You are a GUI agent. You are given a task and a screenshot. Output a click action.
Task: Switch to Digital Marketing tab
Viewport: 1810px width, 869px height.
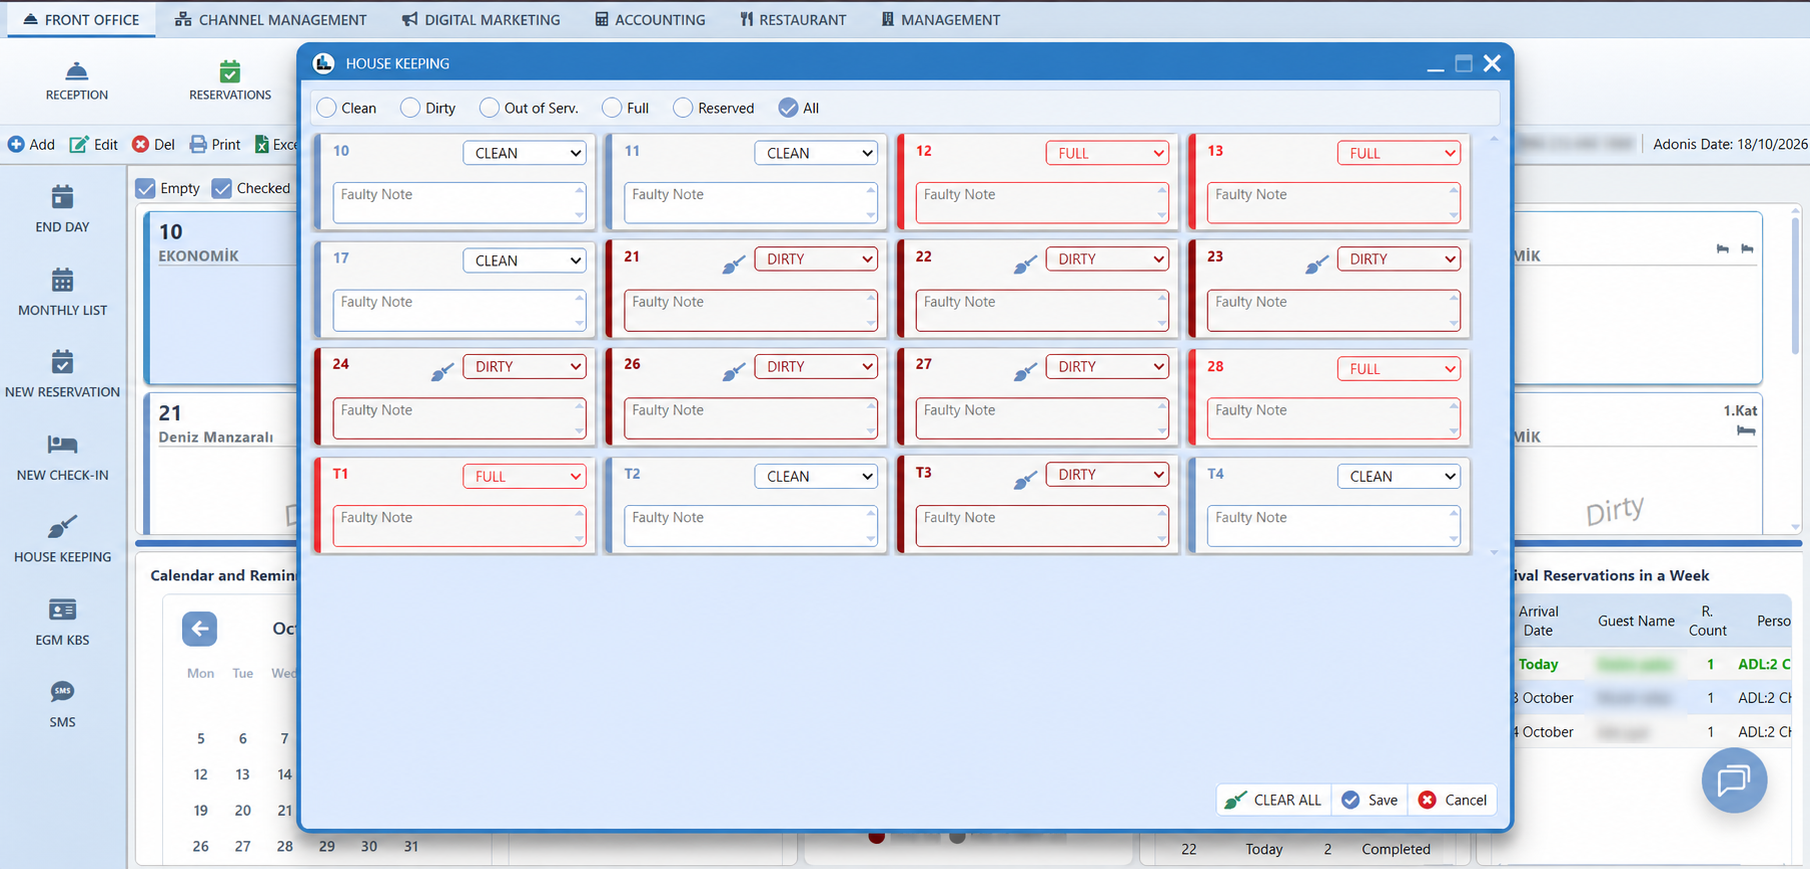[x=481, y=20]
